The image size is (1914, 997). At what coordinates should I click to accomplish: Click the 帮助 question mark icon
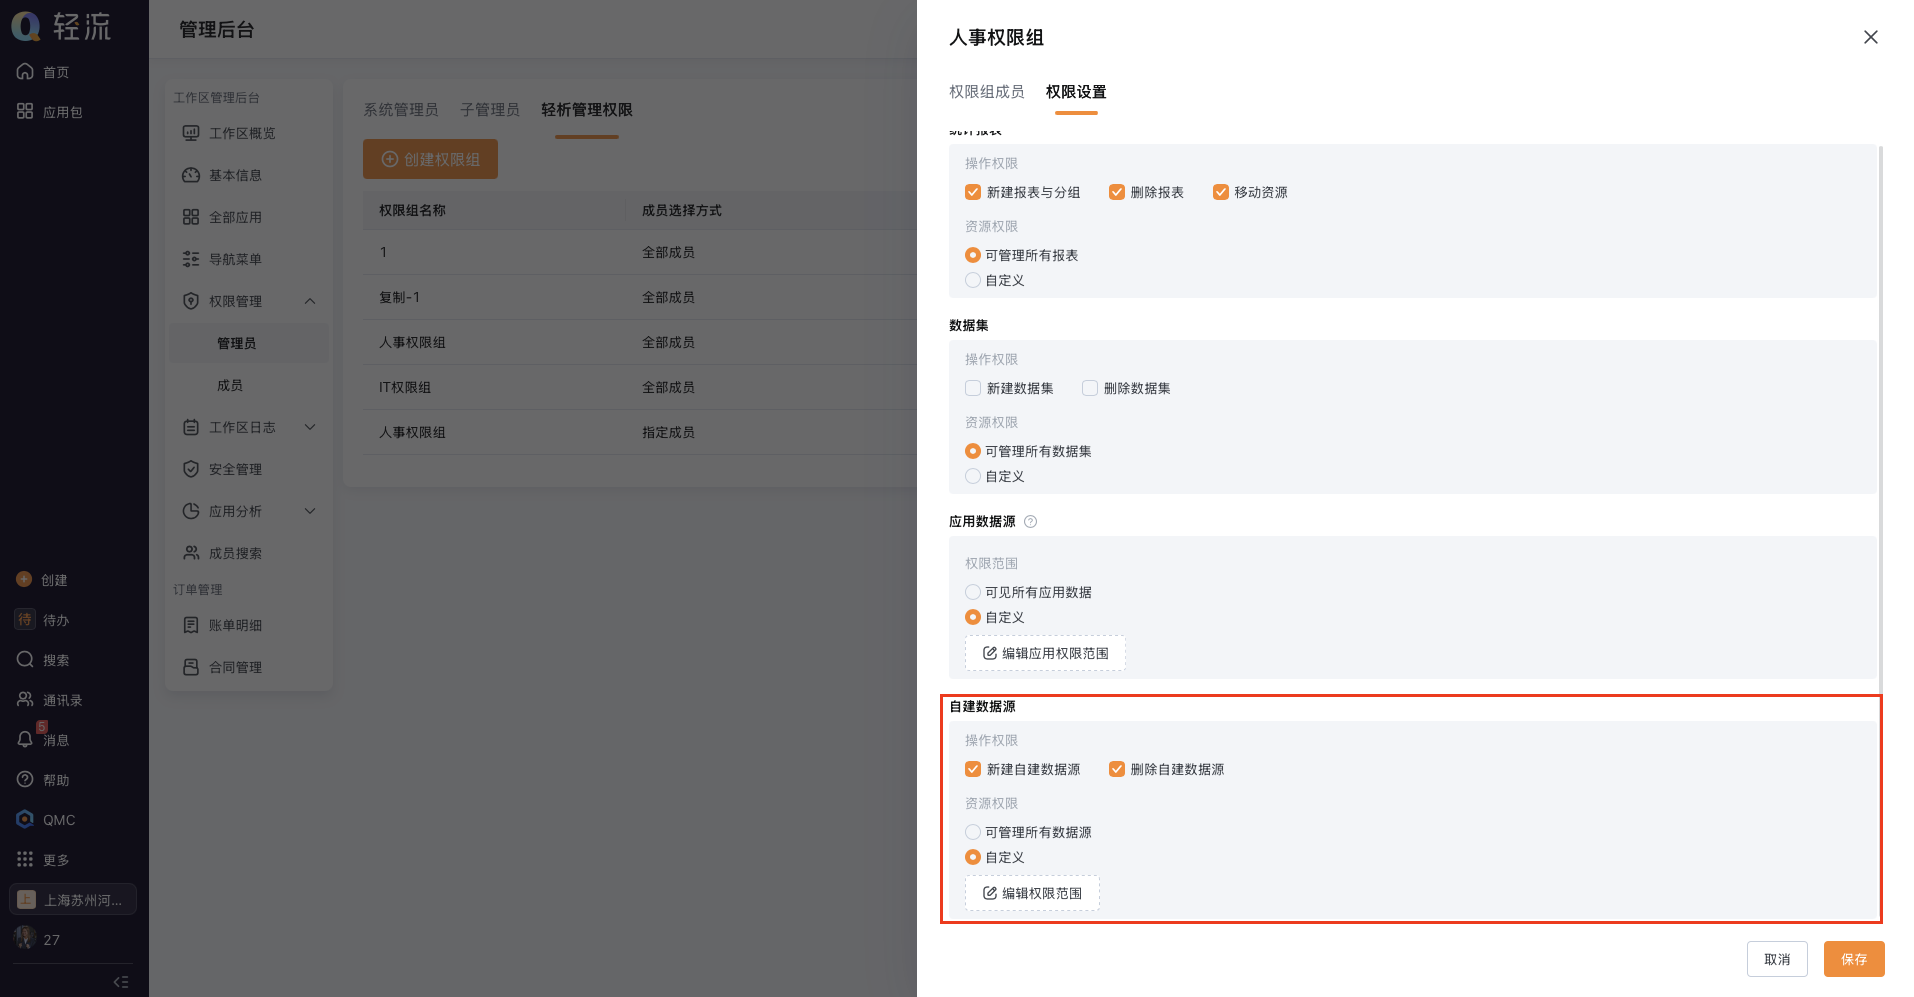25,779
